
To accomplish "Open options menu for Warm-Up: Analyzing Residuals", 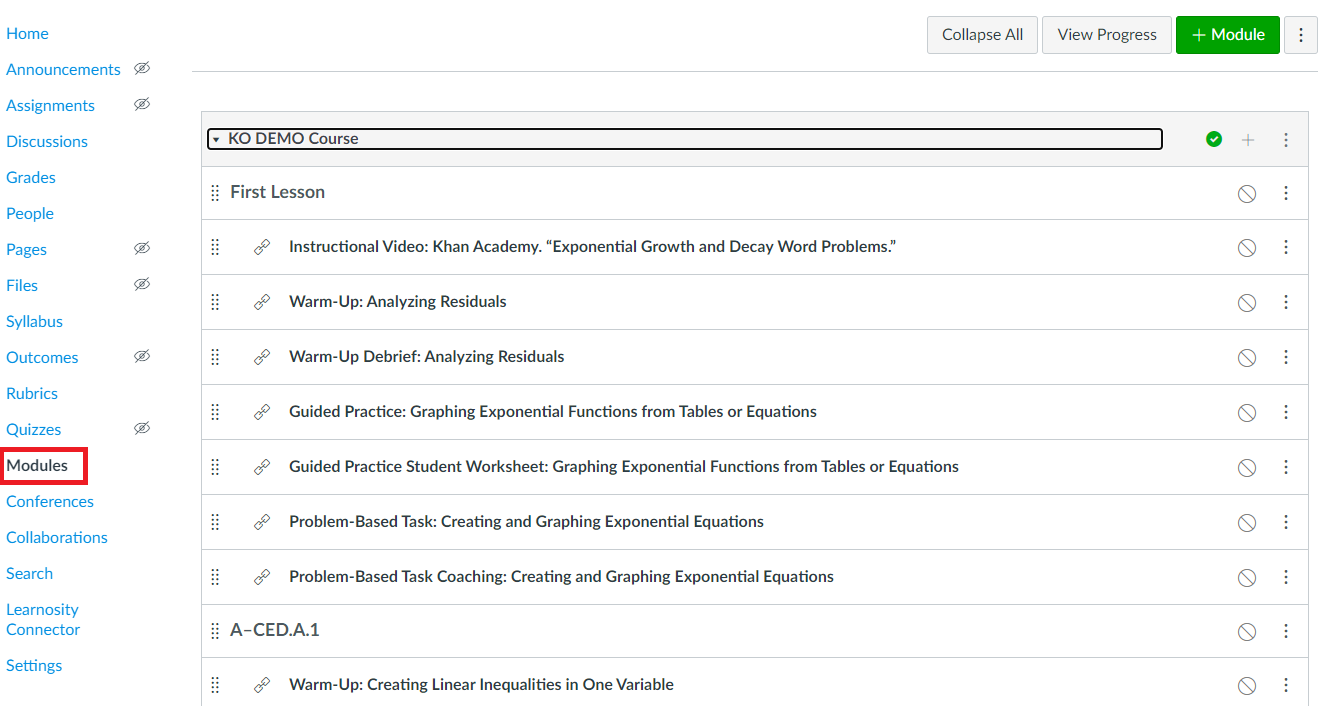I will tap(1286, 302).
